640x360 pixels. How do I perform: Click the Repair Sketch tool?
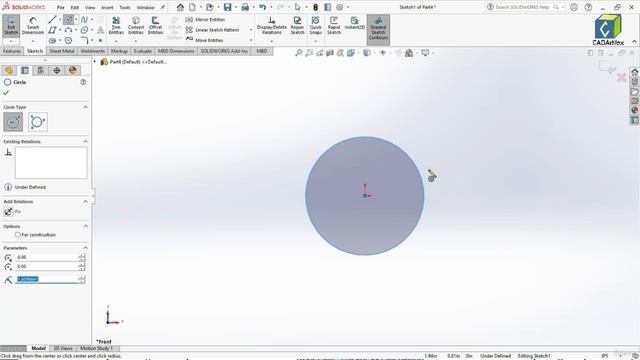[297, 26]
